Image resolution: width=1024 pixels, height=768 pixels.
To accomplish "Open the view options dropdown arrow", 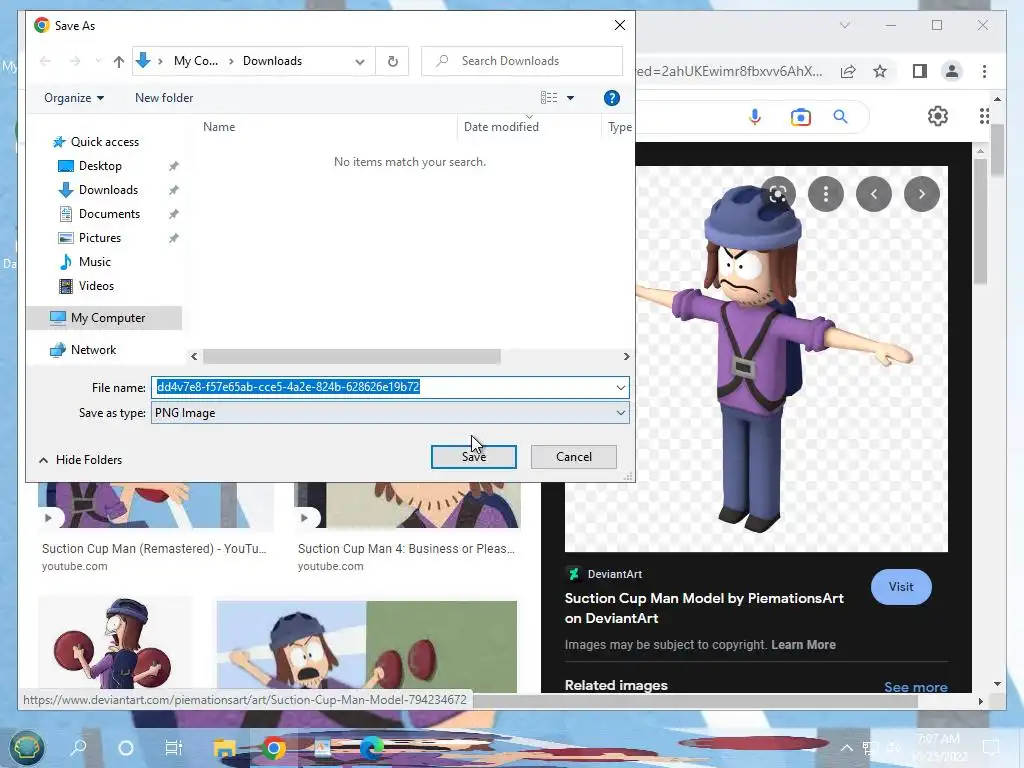I will coord(570,98).
